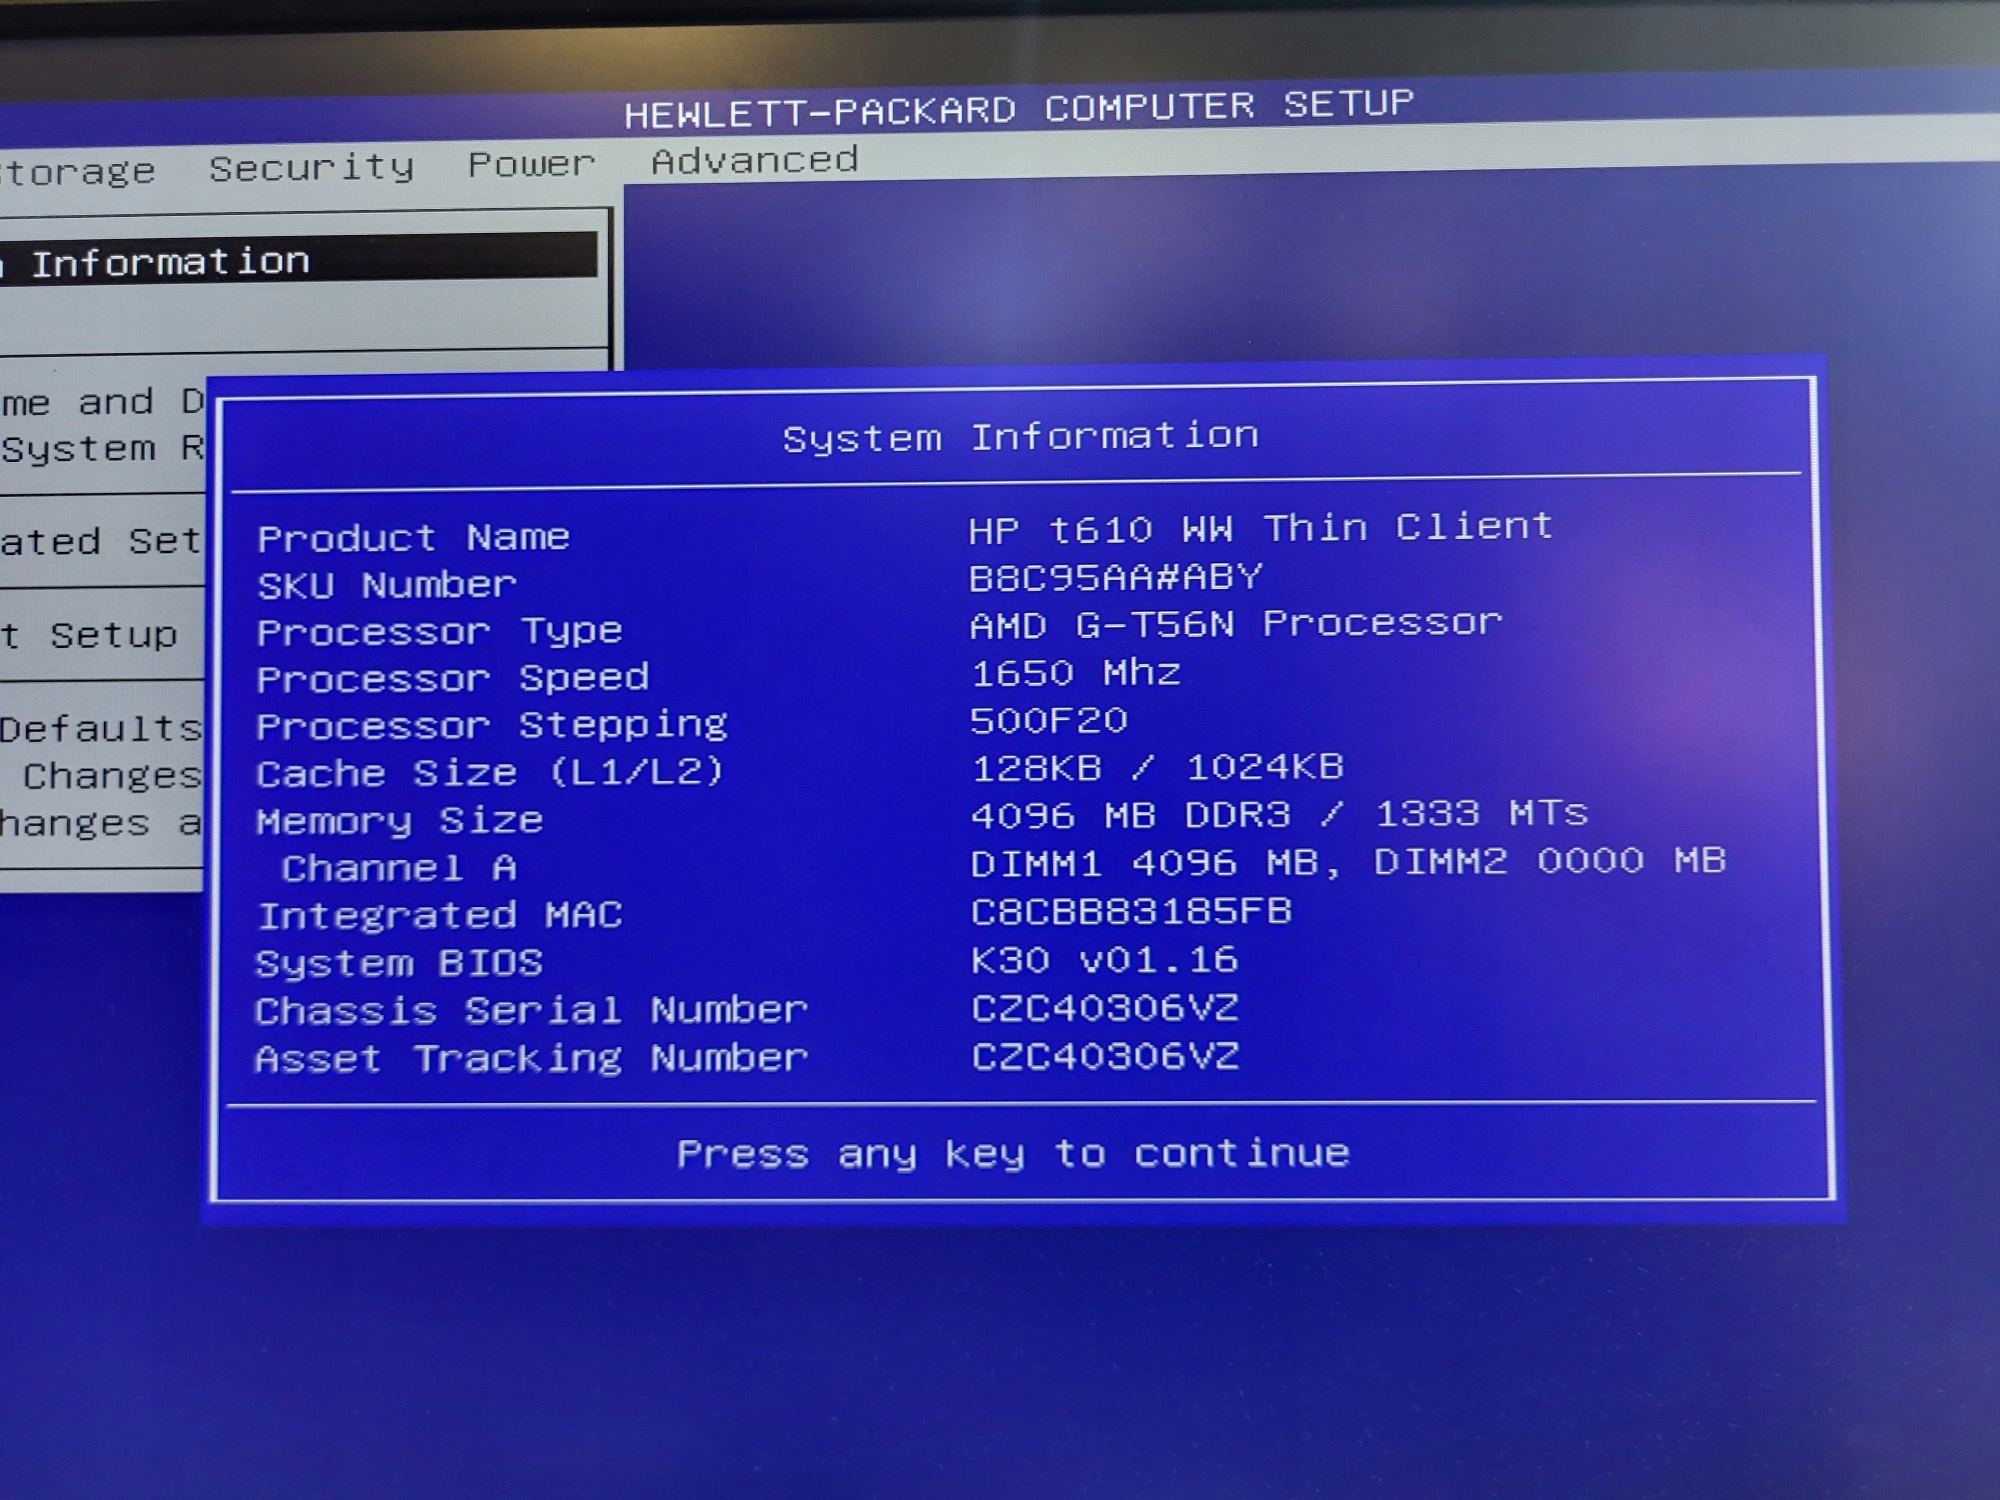Viewport: 2000px width, 1500px height.
Task: Open the Advanced menu
Action: click(754, 160)
